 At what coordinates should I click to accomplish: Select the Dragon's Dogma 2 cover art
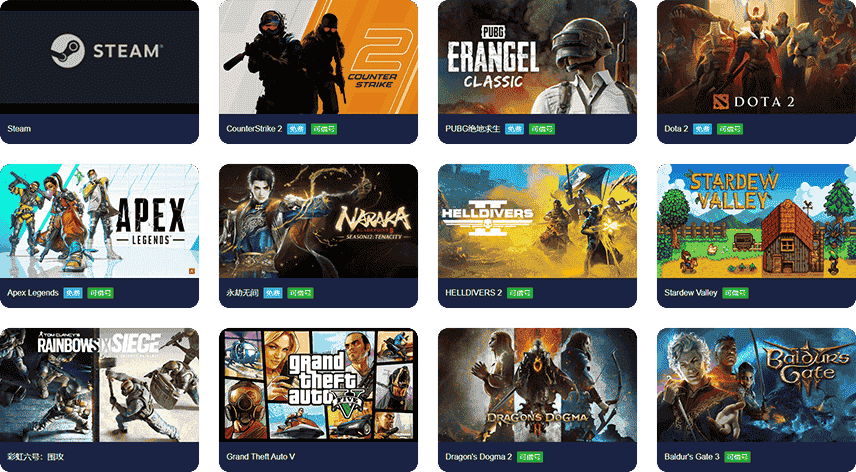537,385
